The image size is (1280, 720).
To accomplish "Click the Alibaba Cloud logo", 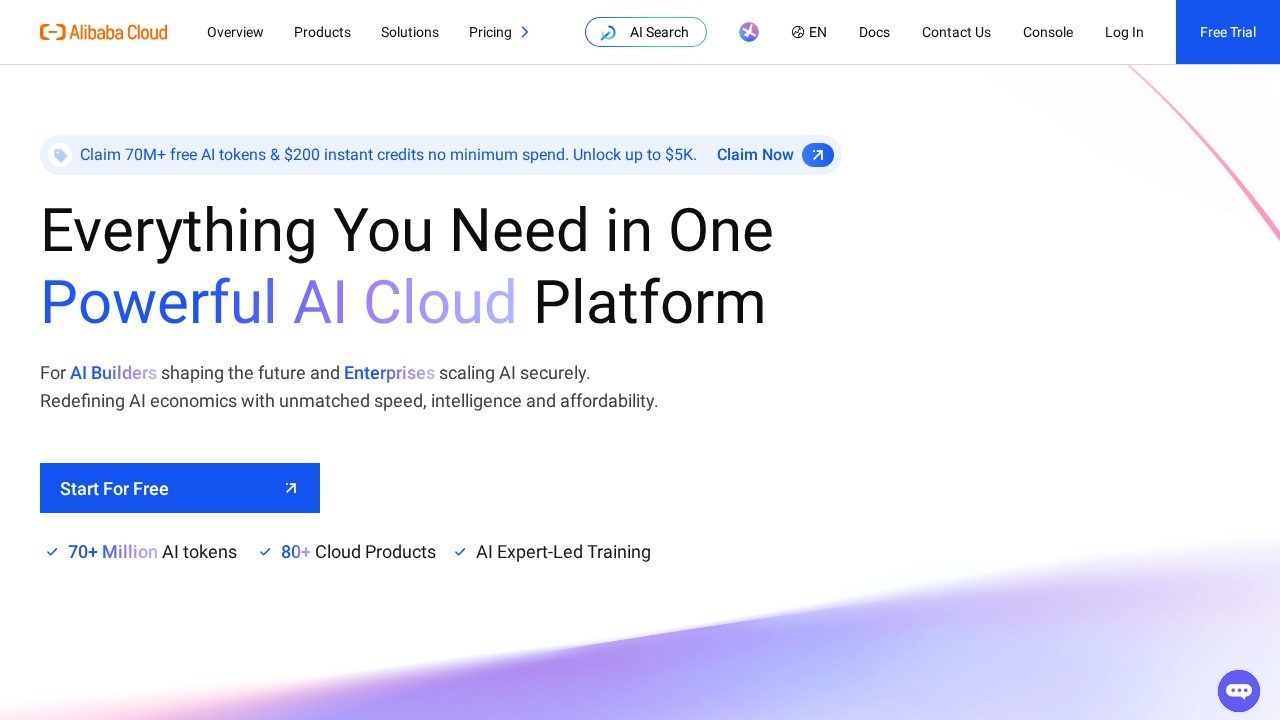I will [x=104, y=32].
